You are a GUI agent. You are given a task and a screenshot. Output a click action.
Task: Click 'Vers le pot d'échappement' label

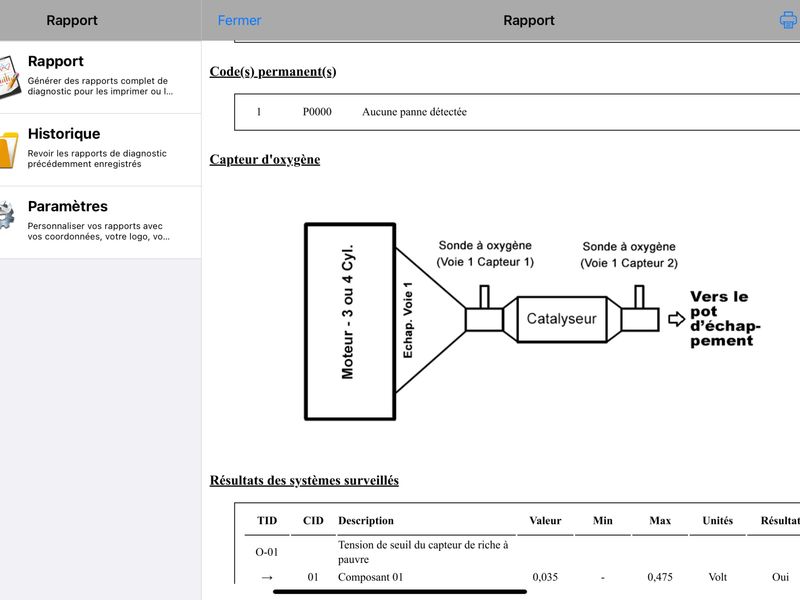[x=725, y=318]
